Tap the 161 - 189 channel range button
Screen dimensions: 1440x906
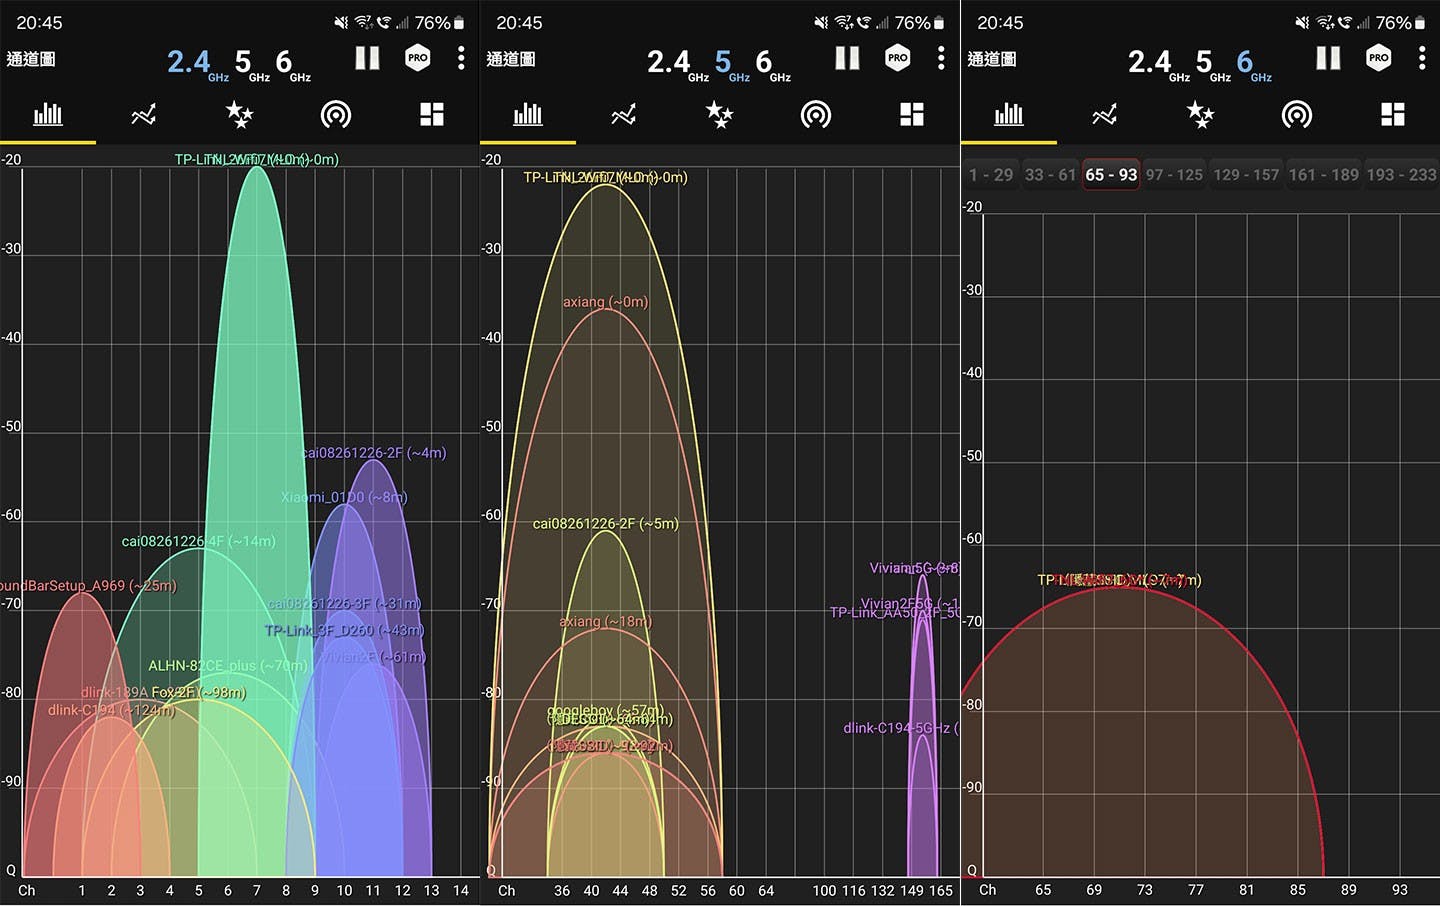pyautogui.click(x=1323, y=175)
